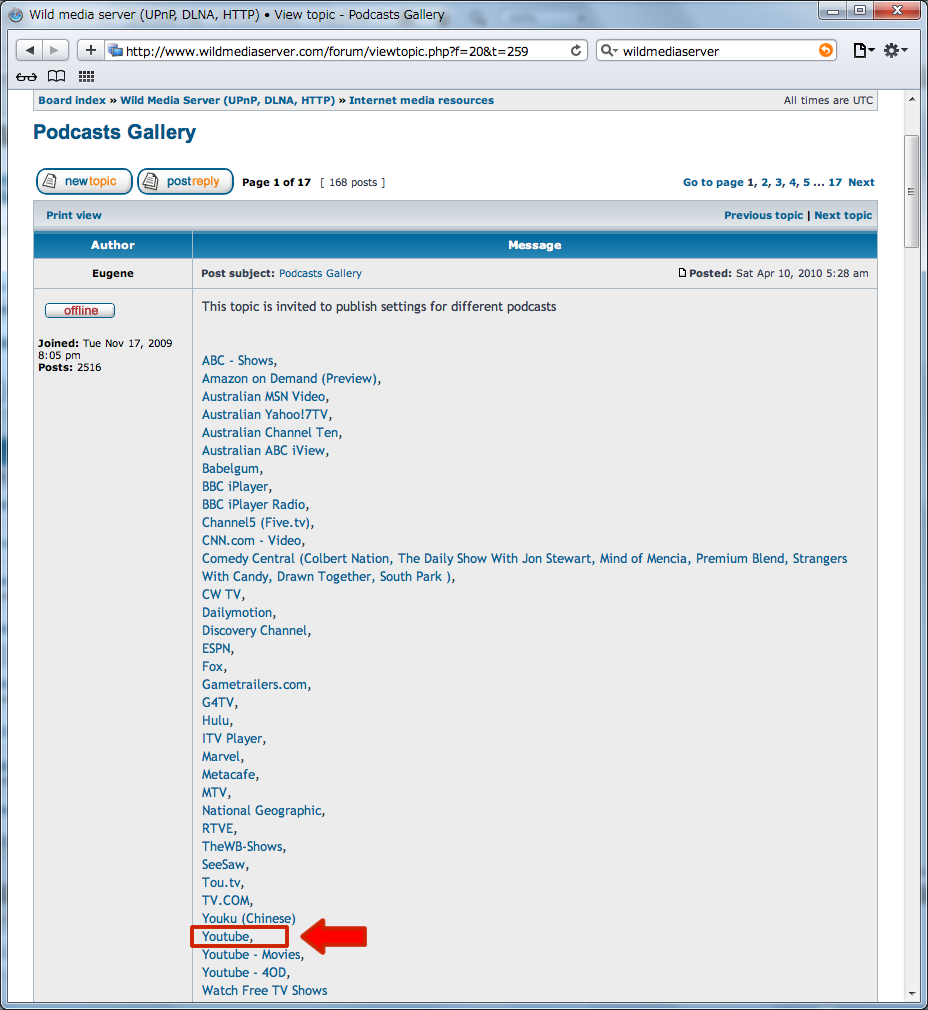Screen dimensions: 928x1010
Task: Go to page 2 of the topic
Action: [x=764, y=182]
